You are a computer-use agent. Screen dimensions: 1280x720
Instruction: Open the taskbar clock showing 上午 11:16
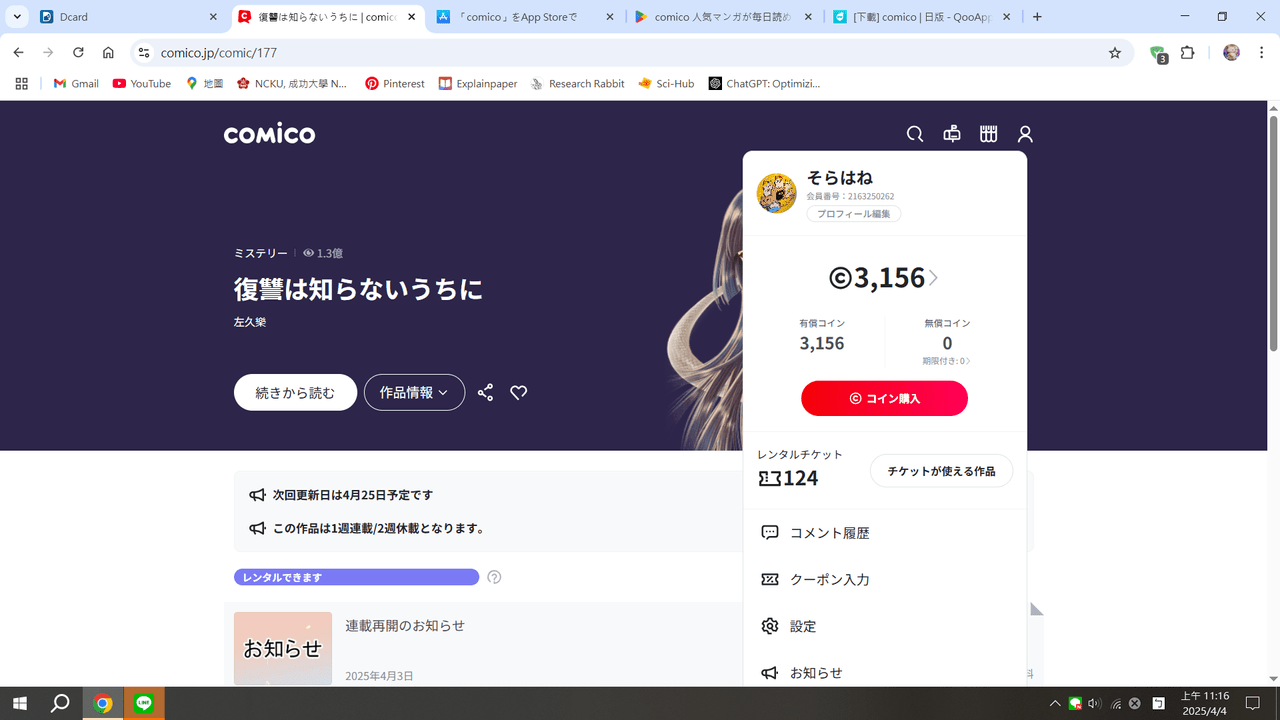point(1204,703)
